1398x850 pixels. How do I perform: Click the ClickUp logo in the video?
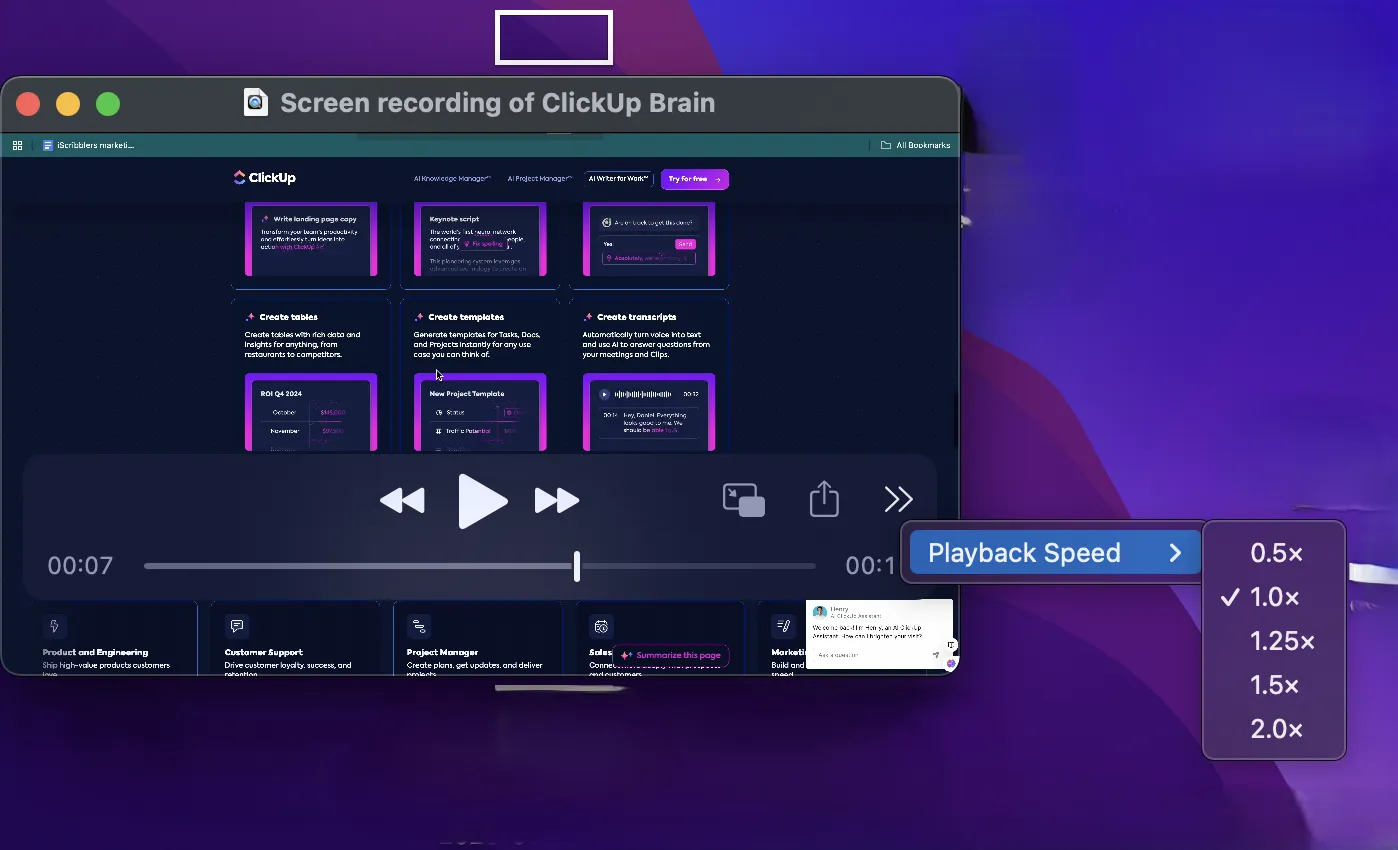pos(264,178)
